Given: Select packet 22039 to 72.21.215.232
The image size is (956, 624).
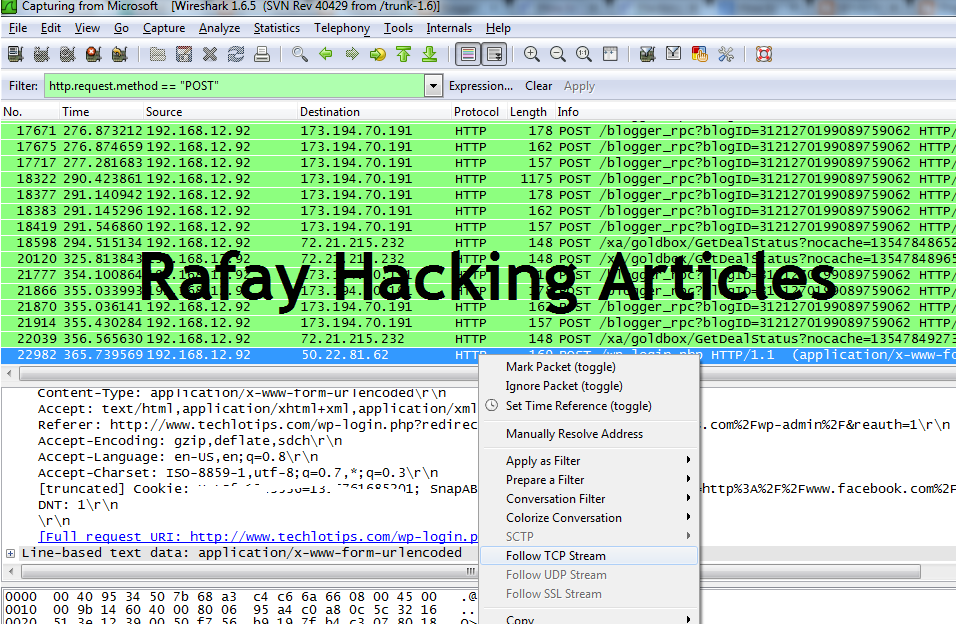Looking at the screenshot, I should pyautogui.click(x=478, y=339).
